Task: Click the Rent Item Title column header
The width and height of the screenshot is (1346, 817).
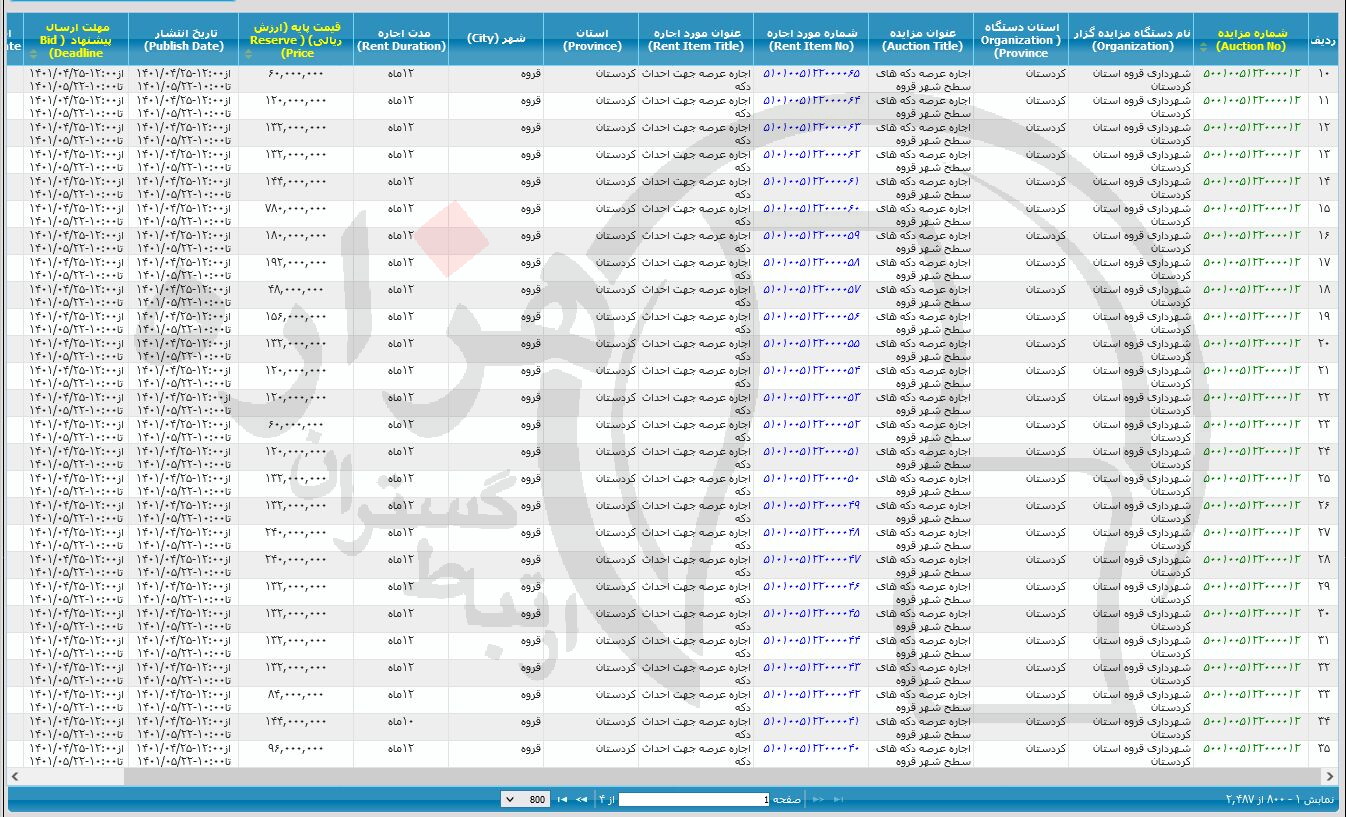Action: pyautogui.click(x=696, y=39)
